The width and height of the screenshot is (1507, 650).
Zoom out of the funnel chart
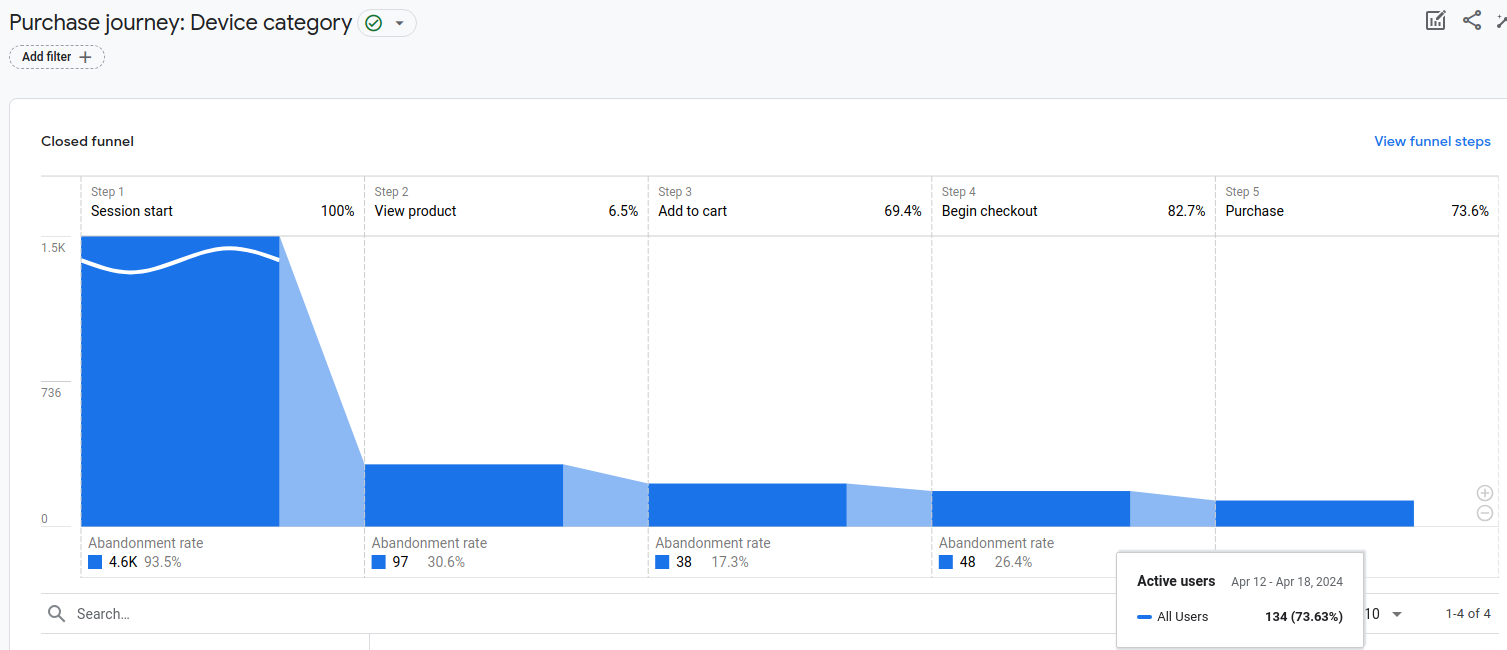coord(1485,513)
